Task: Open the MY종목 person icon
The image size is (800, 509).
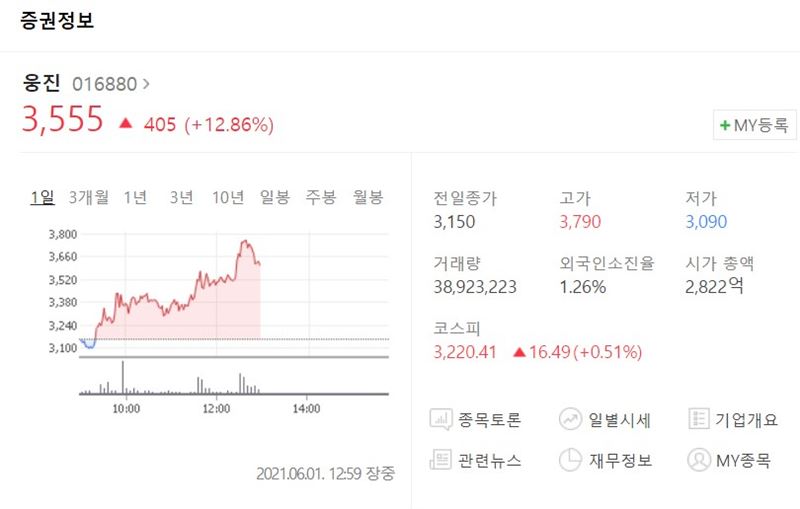Action: coord(699,460)
